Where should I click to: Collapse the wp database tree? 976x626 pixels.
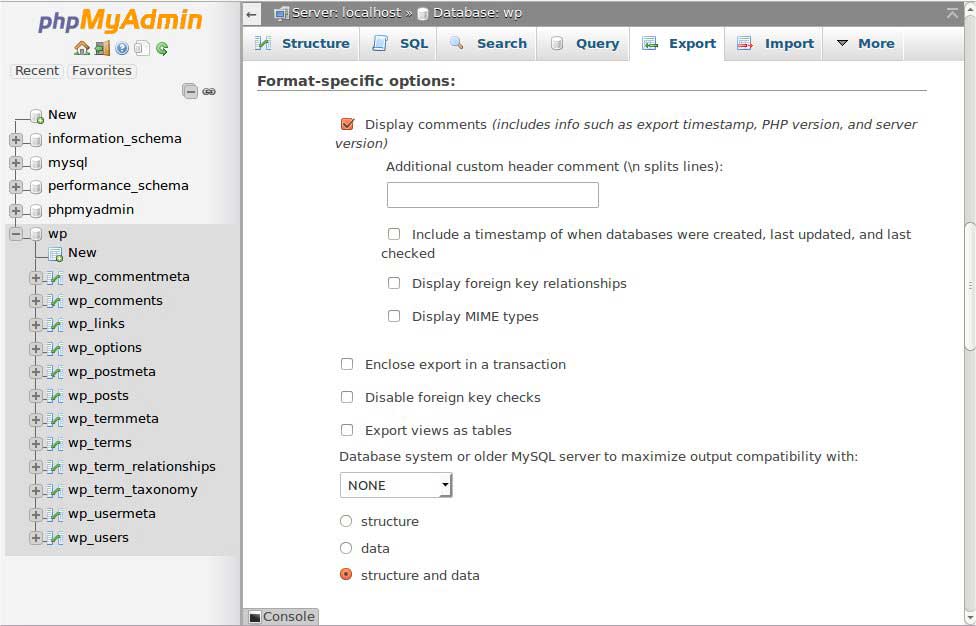tap(16, 234)
